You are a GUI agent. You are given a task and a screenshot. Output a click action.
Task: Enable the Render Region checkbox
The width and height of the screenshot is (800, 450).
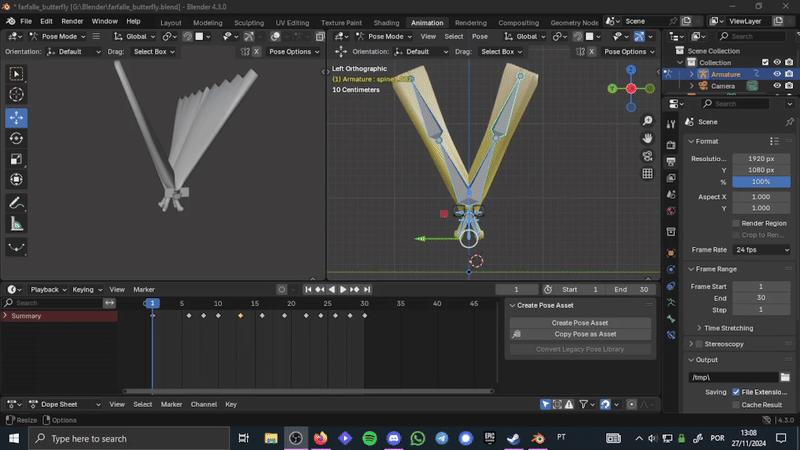tap(737, 223)
